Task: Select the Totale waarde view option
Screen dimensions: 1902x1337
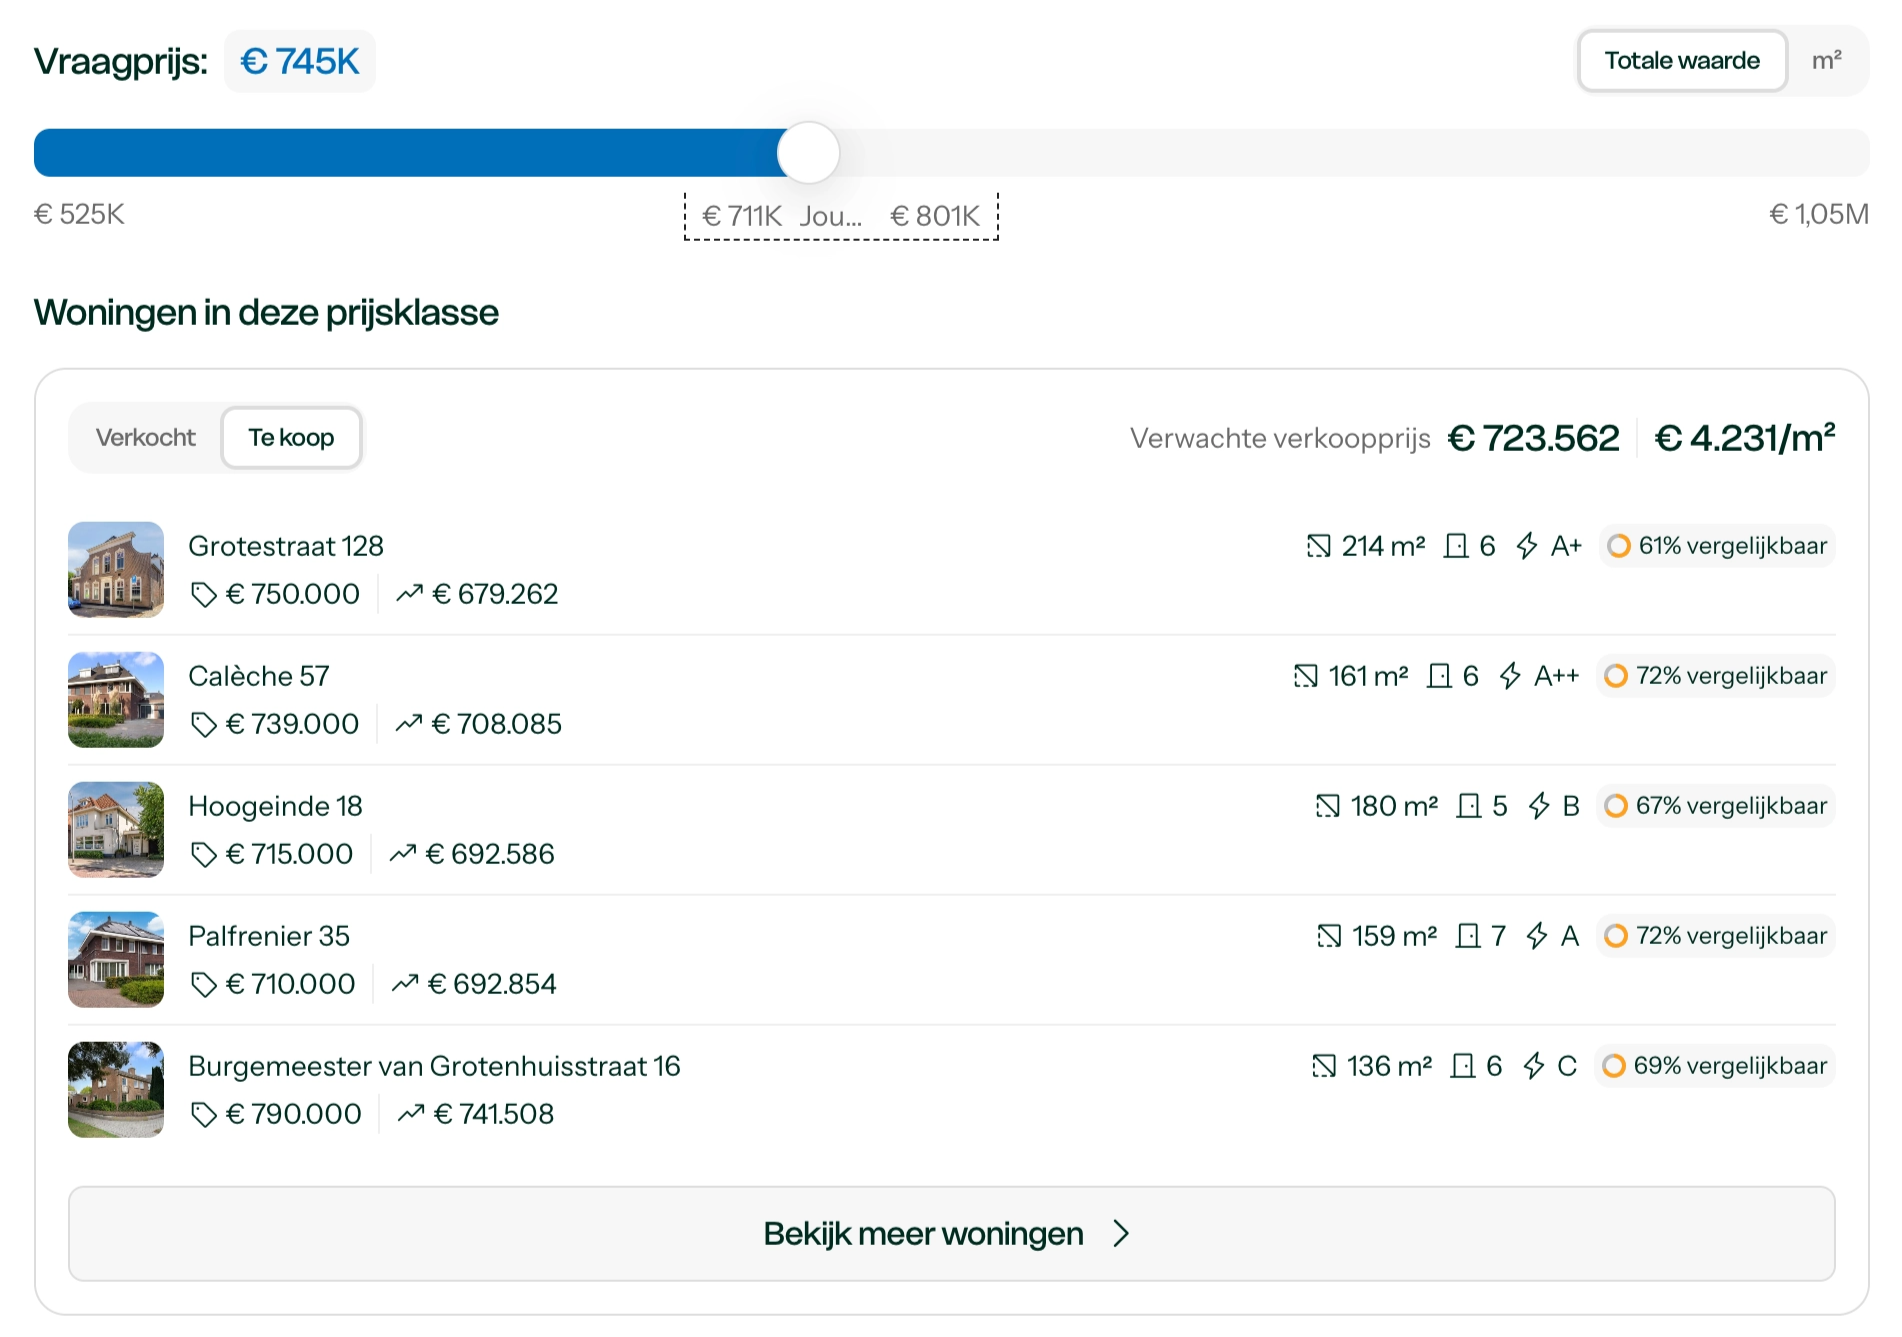Action: pyautogui.click(x=1682, y=61)
